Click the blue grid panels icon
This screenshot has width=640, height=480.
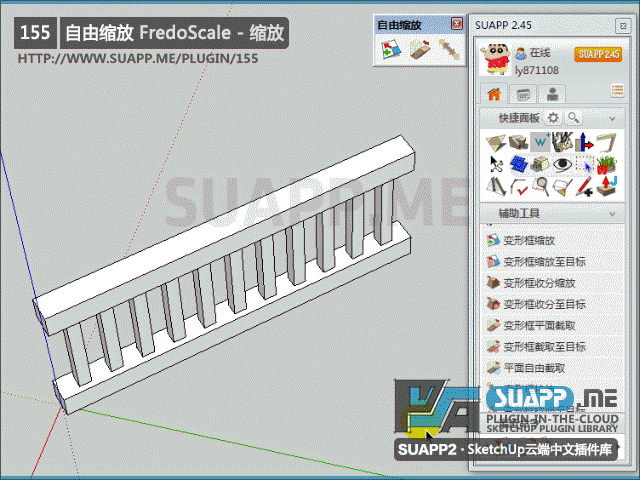518,164
